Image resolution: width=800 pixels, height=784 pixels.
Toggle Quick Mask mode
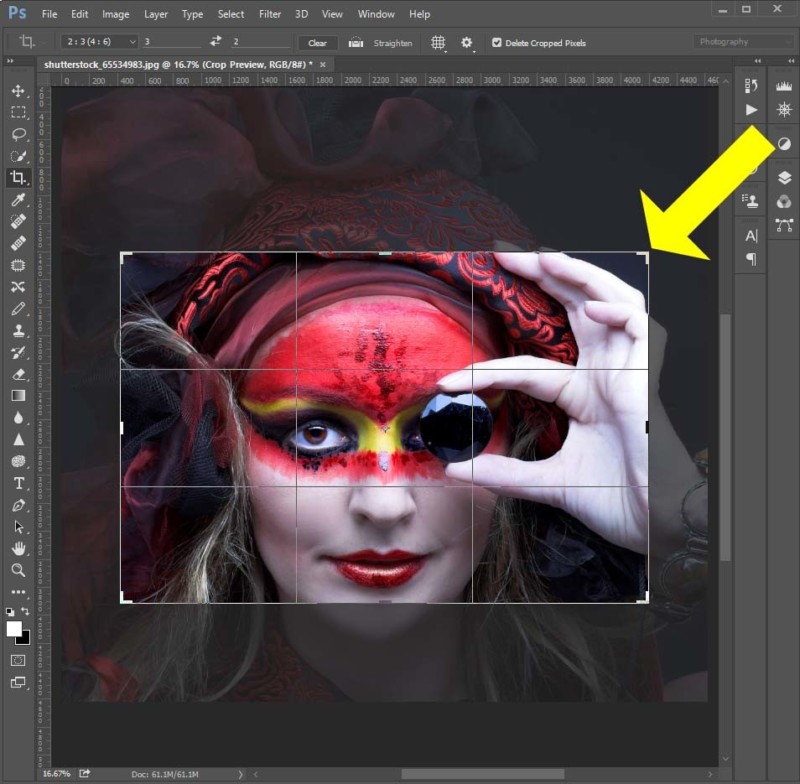[x=18, y=660]
